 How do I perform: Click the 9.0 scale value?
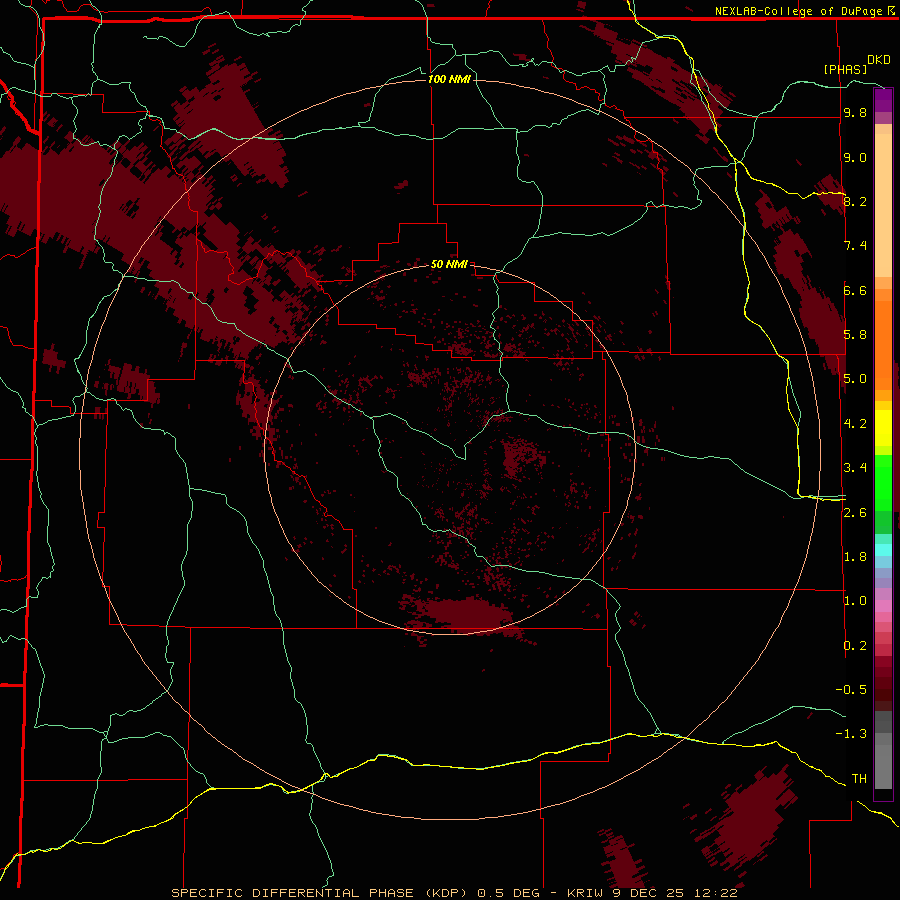point(855,157)
